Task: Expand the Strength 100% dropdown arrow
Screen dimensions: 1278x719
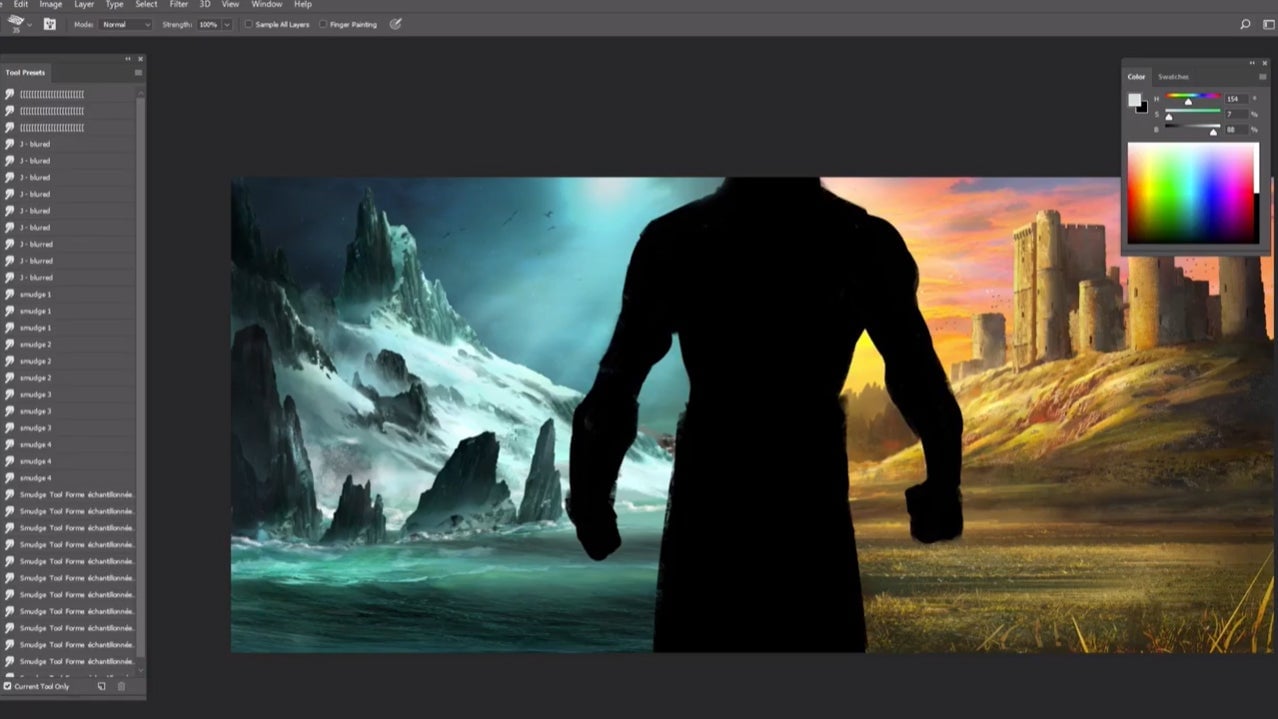Action: (227, 24)
